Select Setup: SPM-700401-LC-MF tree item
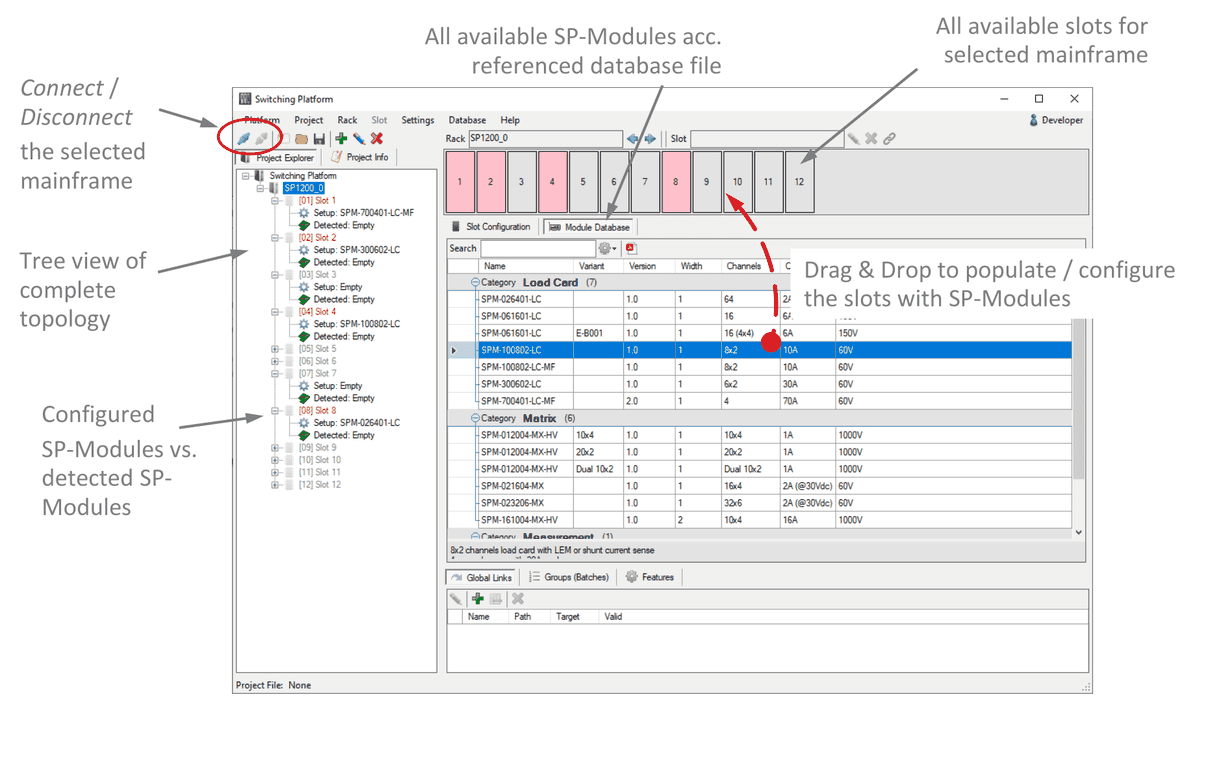Screen dimensions: 1223x766 point(363,213)
